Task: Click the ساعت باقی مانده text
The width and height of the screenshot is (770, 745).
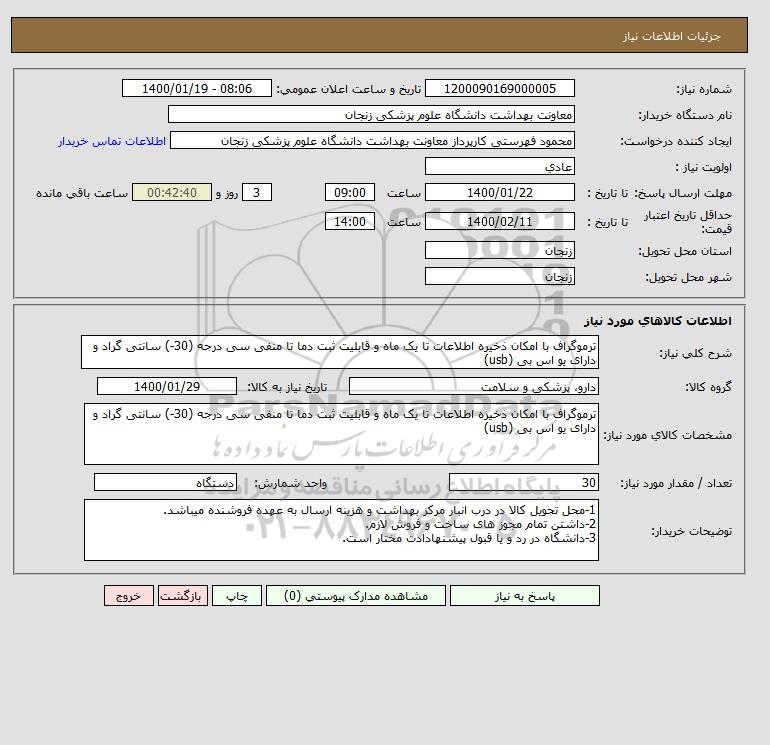Action: point(82,193)
